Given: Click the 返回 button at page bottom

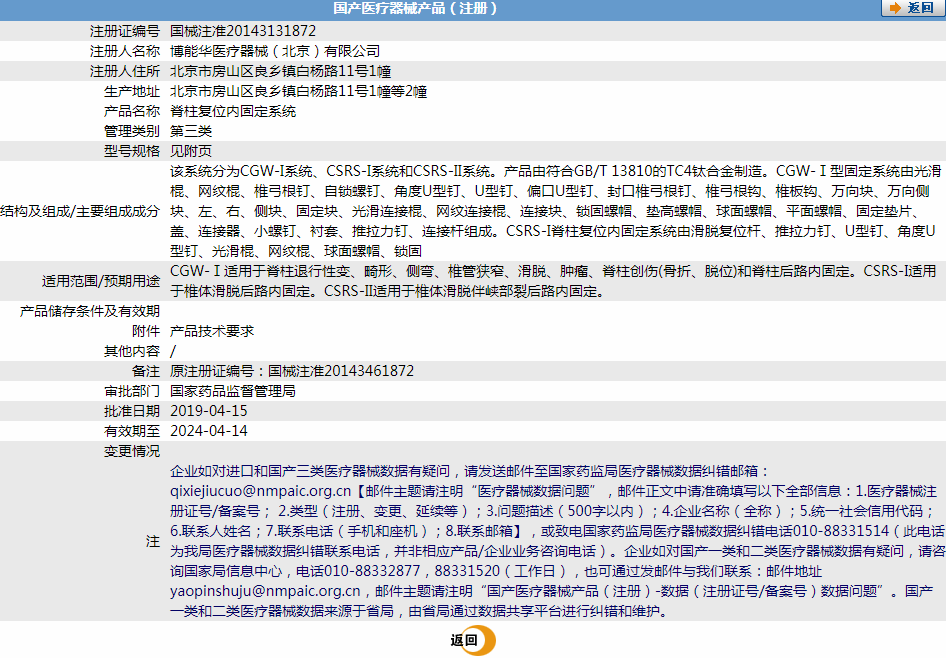Looking at the screenshot, I should [472, 641].
